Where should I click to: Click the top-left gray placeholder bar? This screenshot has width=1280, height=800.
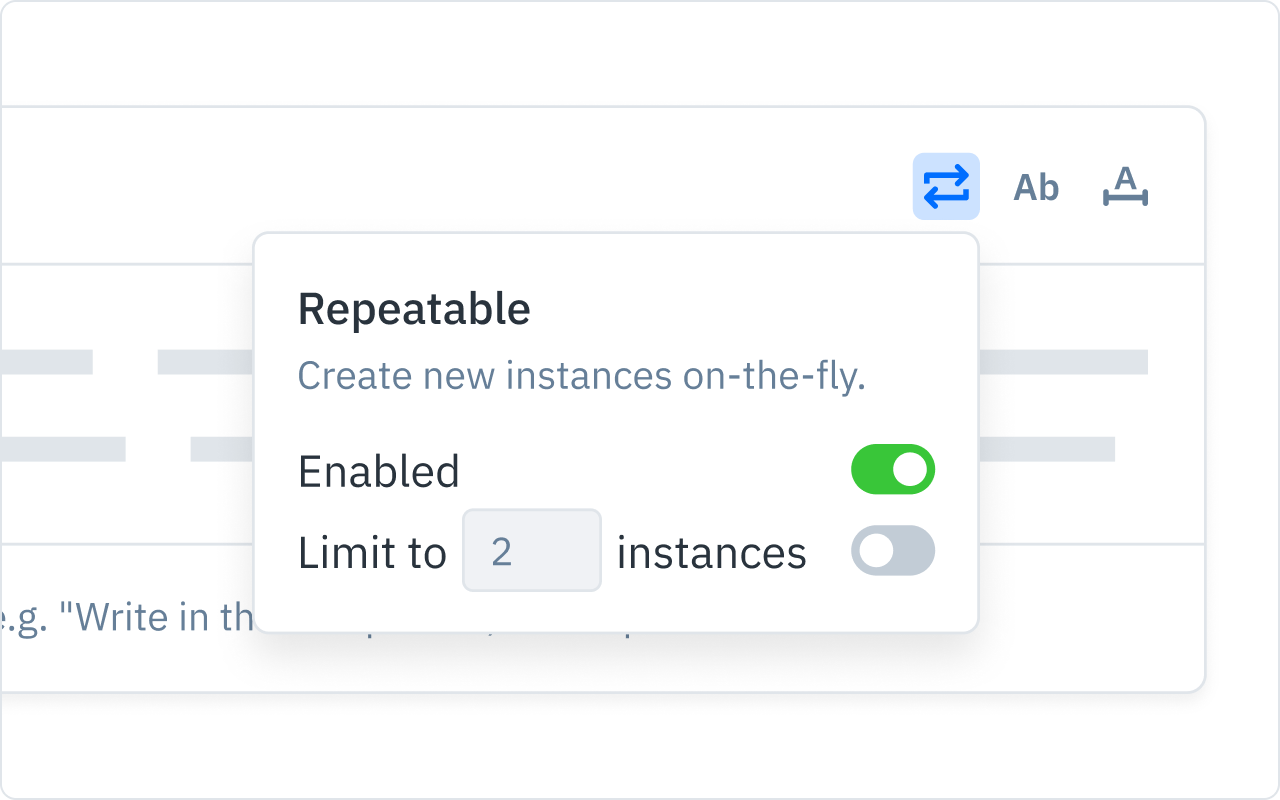pos(46,362)
